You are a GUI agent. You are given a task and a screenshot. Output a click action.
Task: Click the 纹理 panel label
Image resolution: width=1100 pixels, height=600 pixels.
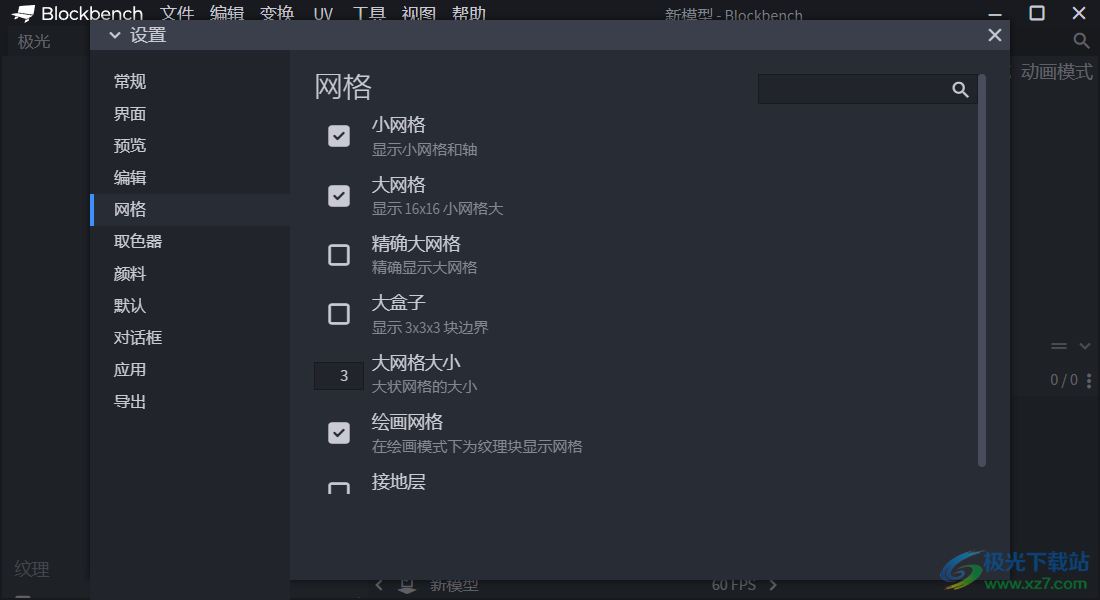[32, 569]
